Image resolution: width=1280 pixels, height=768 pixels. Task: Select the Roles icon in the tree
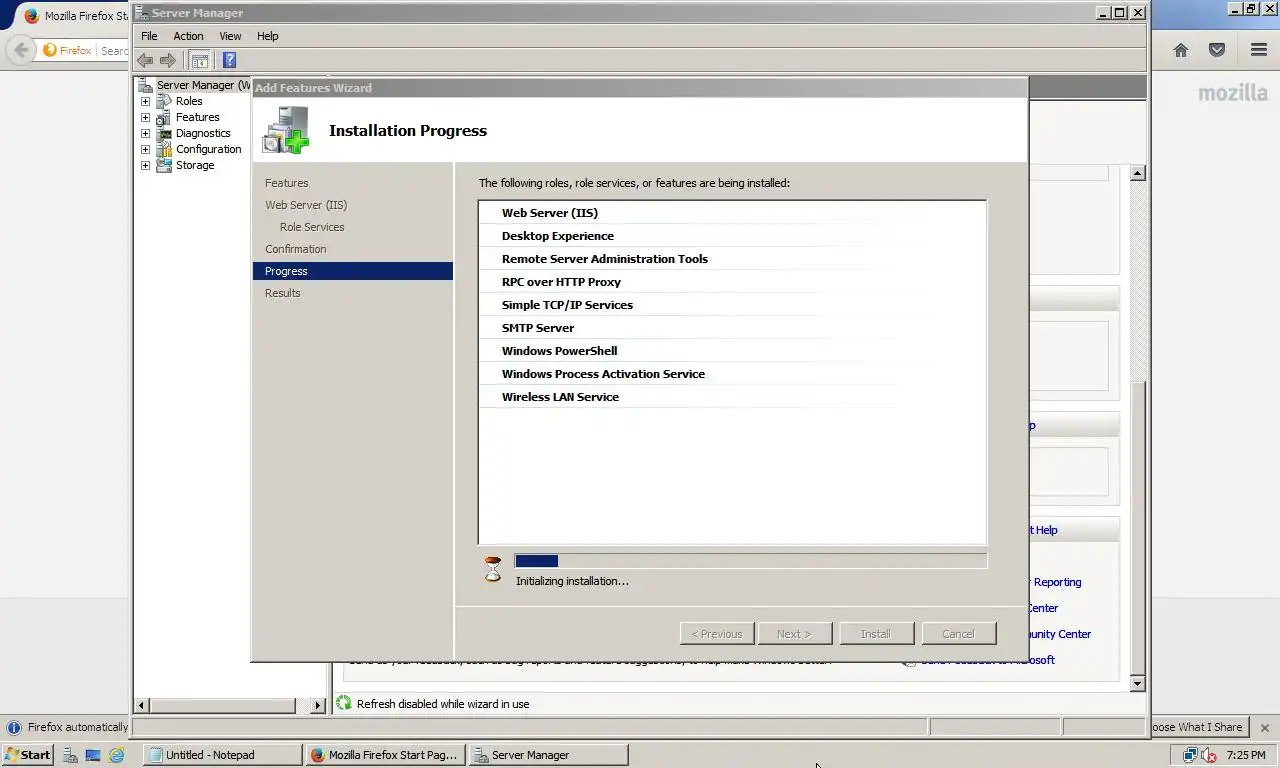pyautogui.click(x=163, y=101)
